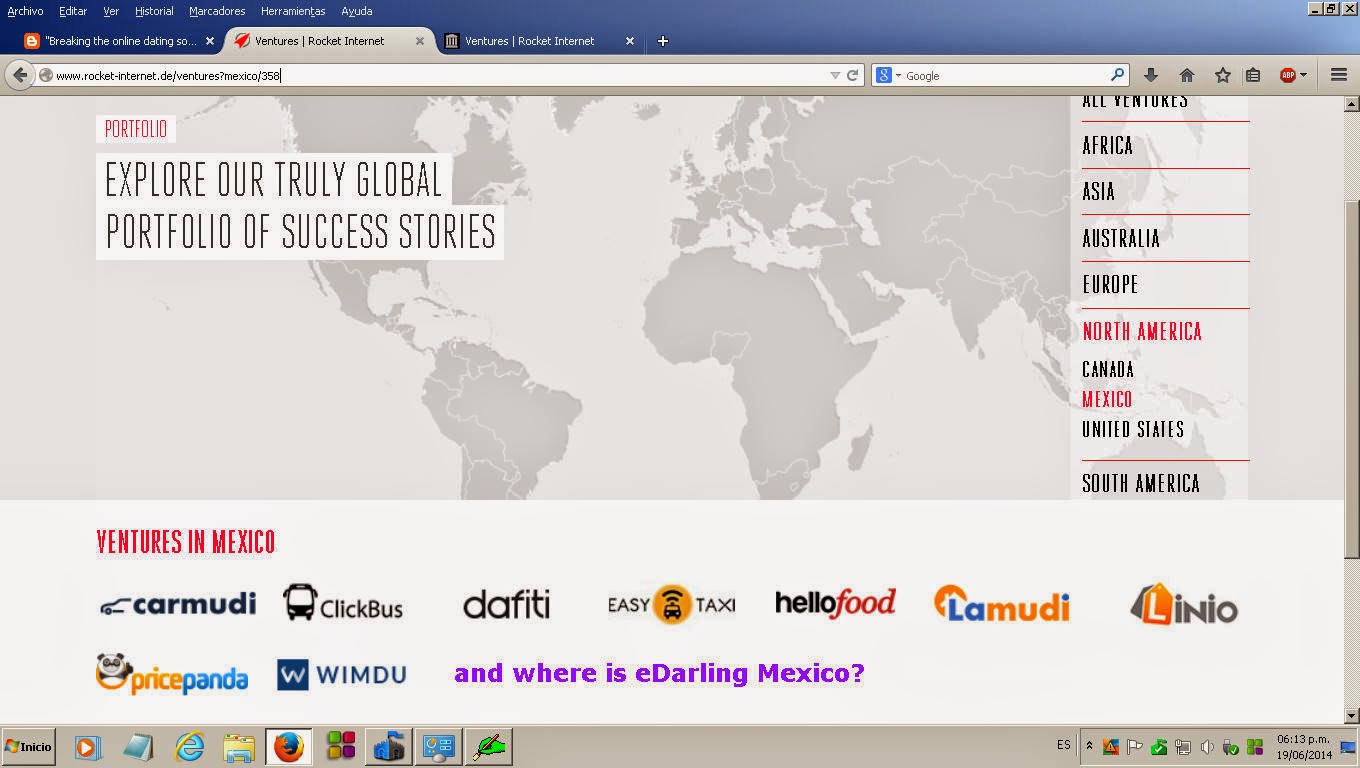Open the Lamudi venture logo
Viewport: 1360px width, 768px height.
point(1002,603)
